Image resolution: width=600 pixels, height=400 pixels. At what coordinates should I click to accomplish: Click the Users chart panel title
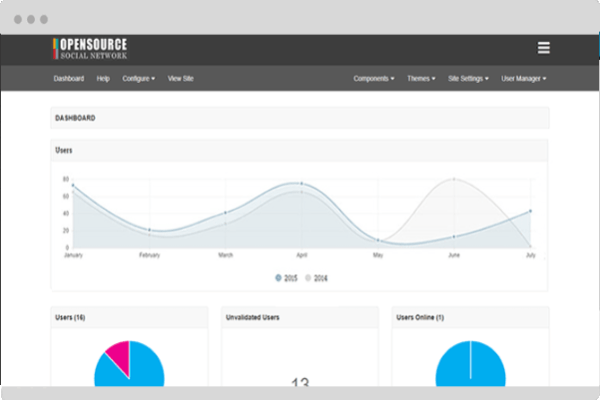[64, 150]
